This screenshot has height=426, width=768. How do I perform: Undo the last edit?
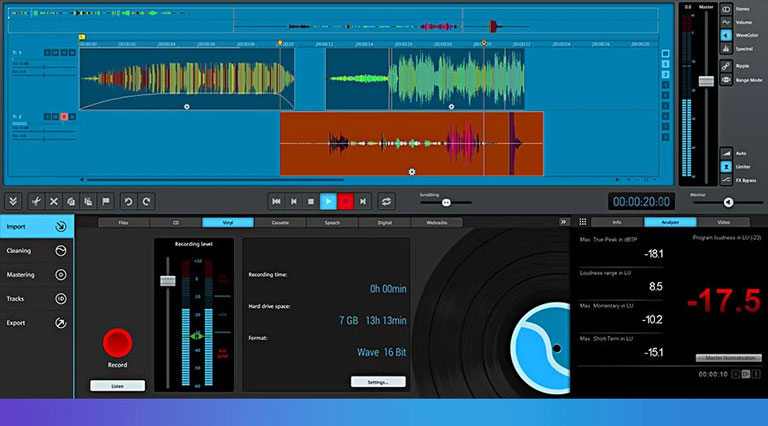(x=128, y=201)
